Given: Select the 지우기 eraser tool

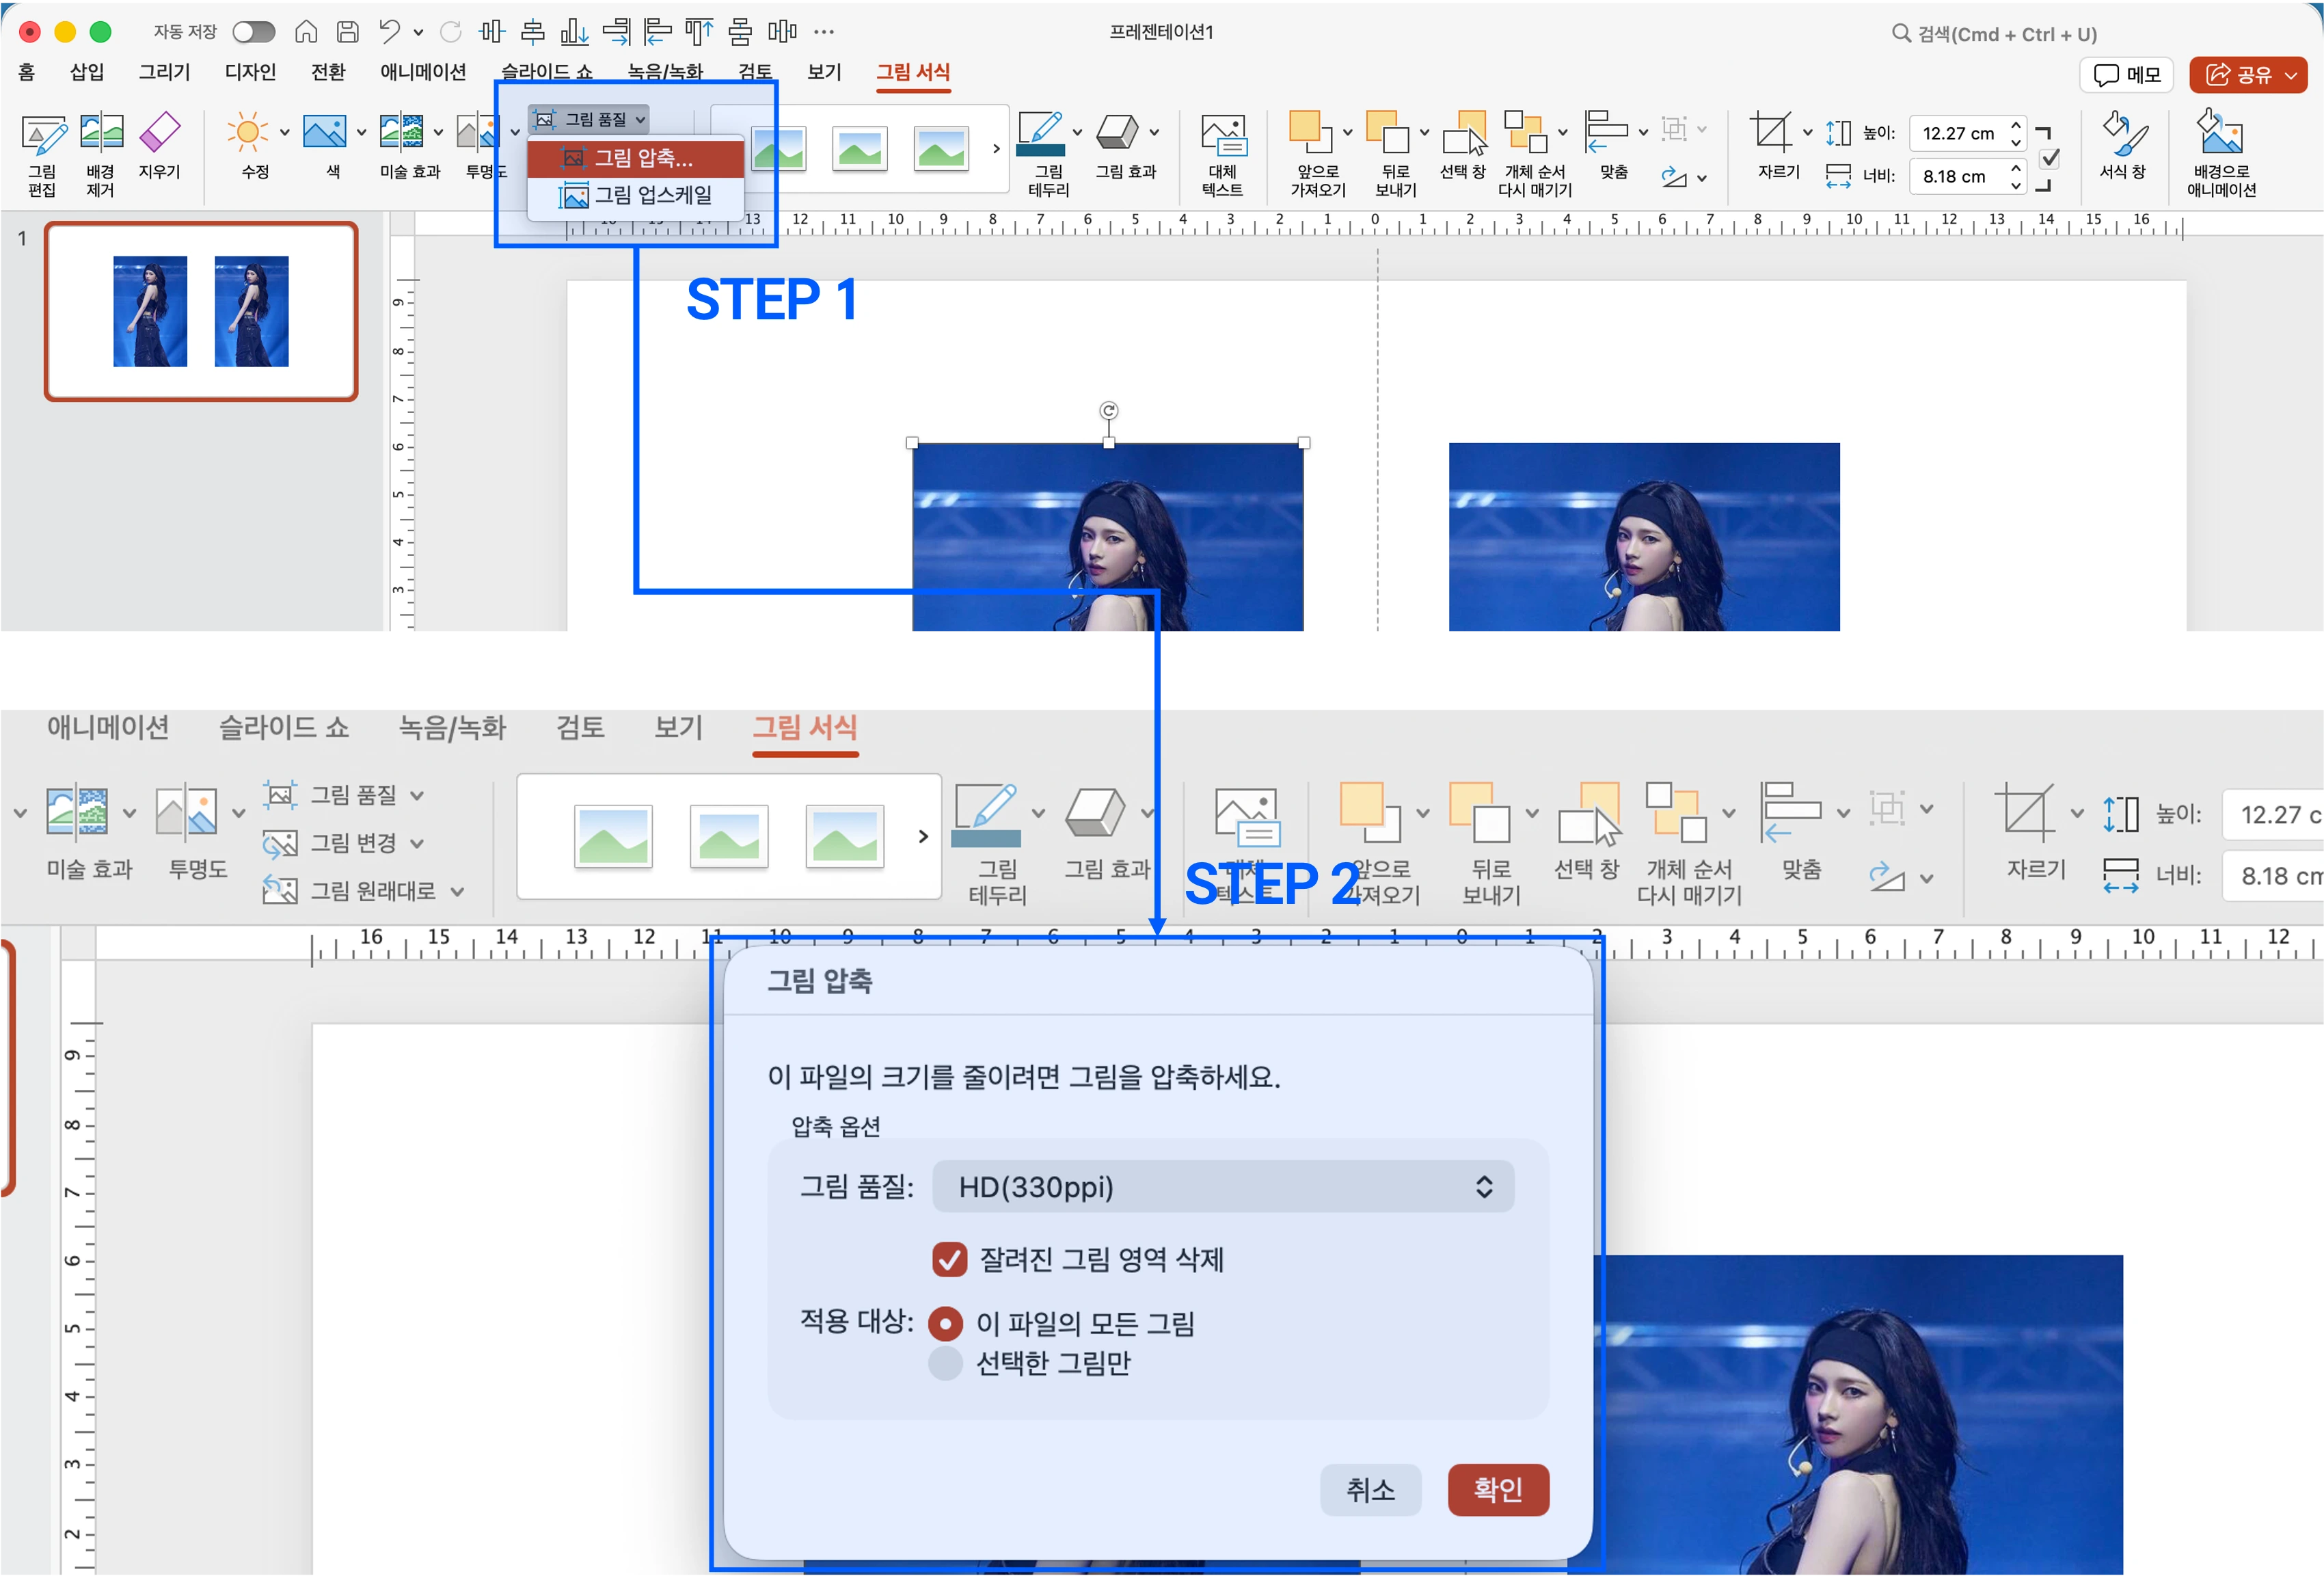Looking at the screenshot, I should click(x=159, y=145).
